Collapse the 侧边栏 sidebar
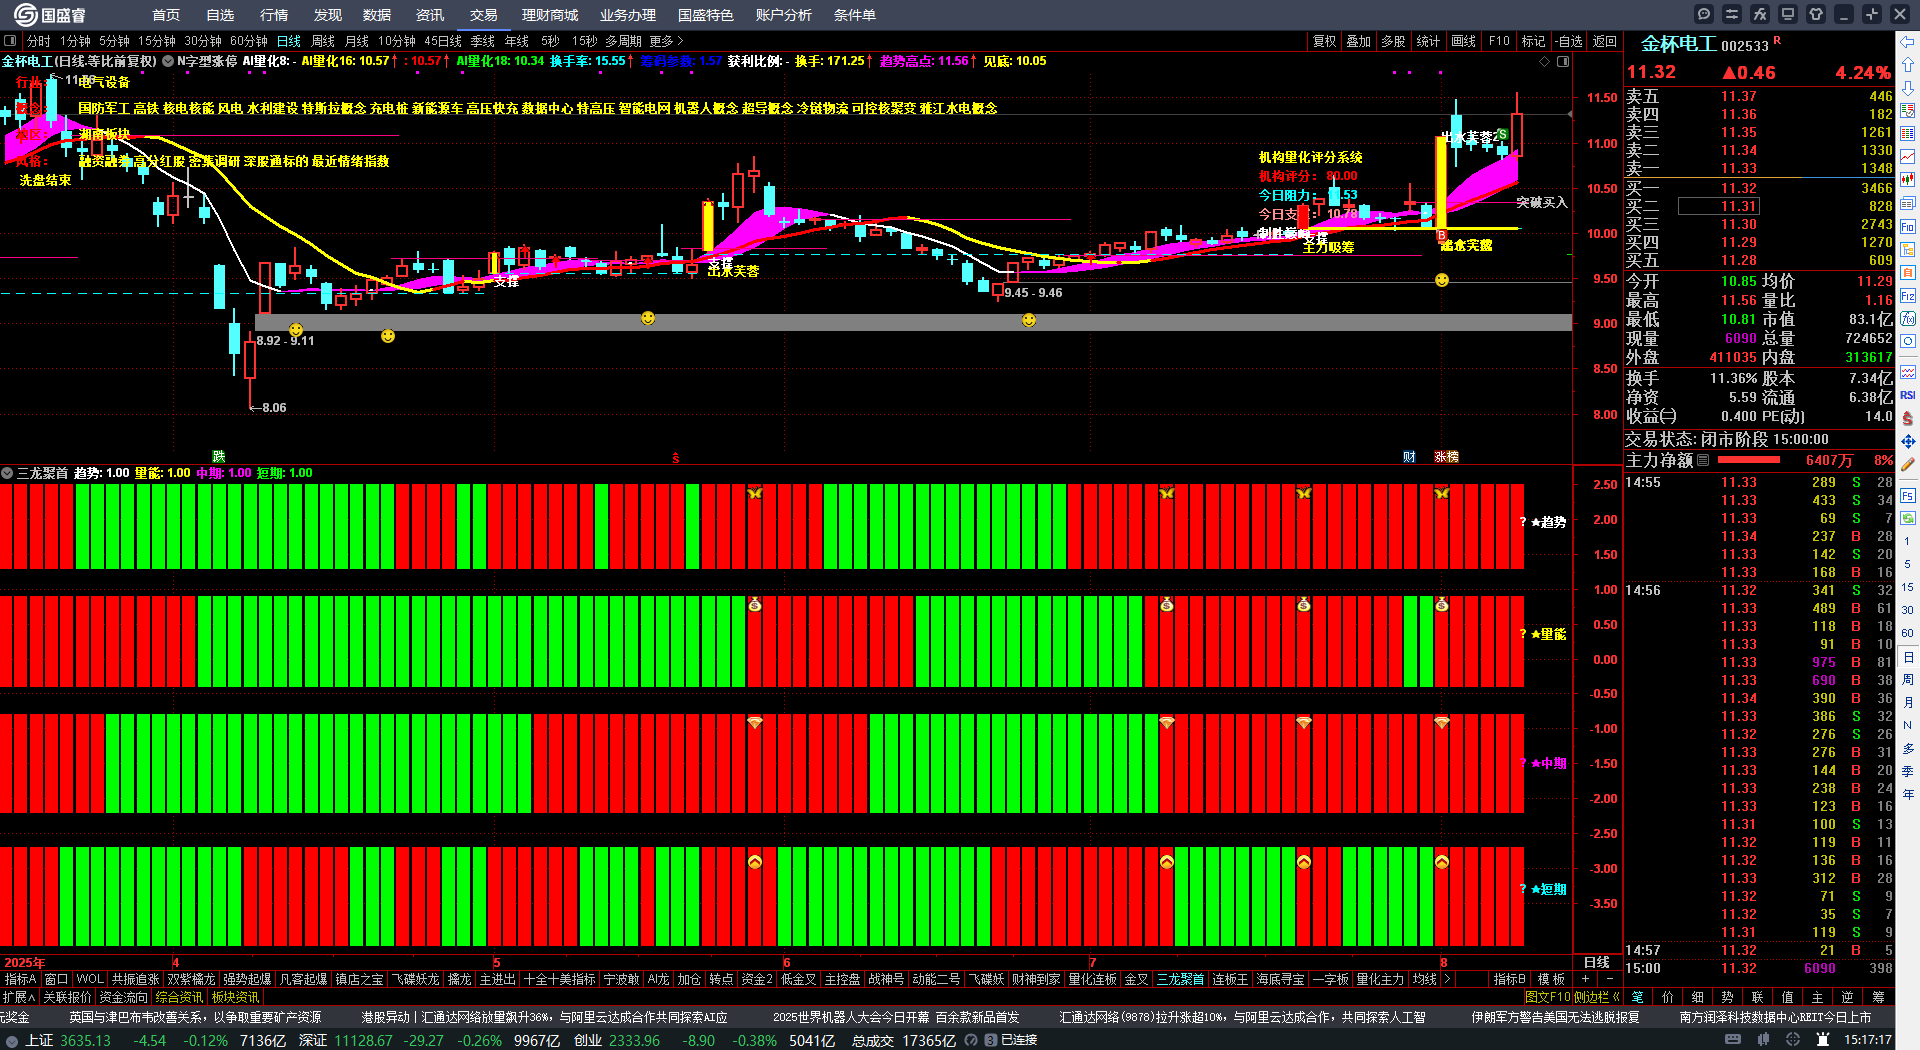Image resolution: width=1920 pixels, height=1050 pixels. click(x=1596, y=997)
